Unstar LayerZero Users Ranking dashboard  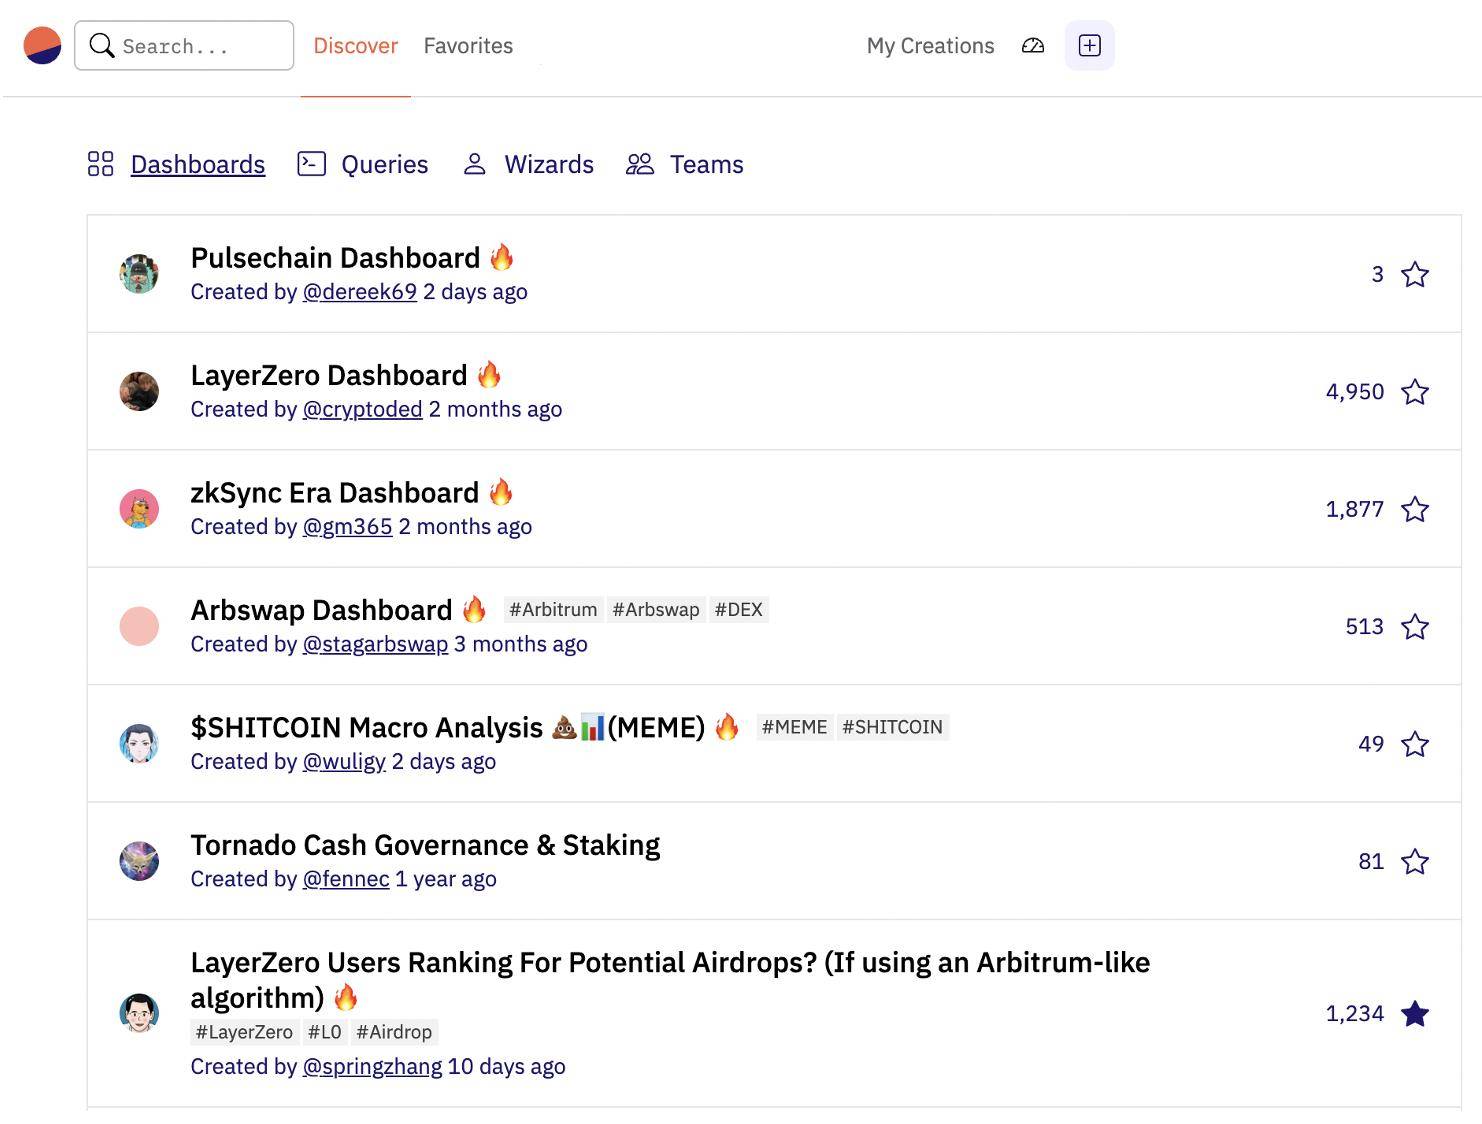[1415, 1014]
